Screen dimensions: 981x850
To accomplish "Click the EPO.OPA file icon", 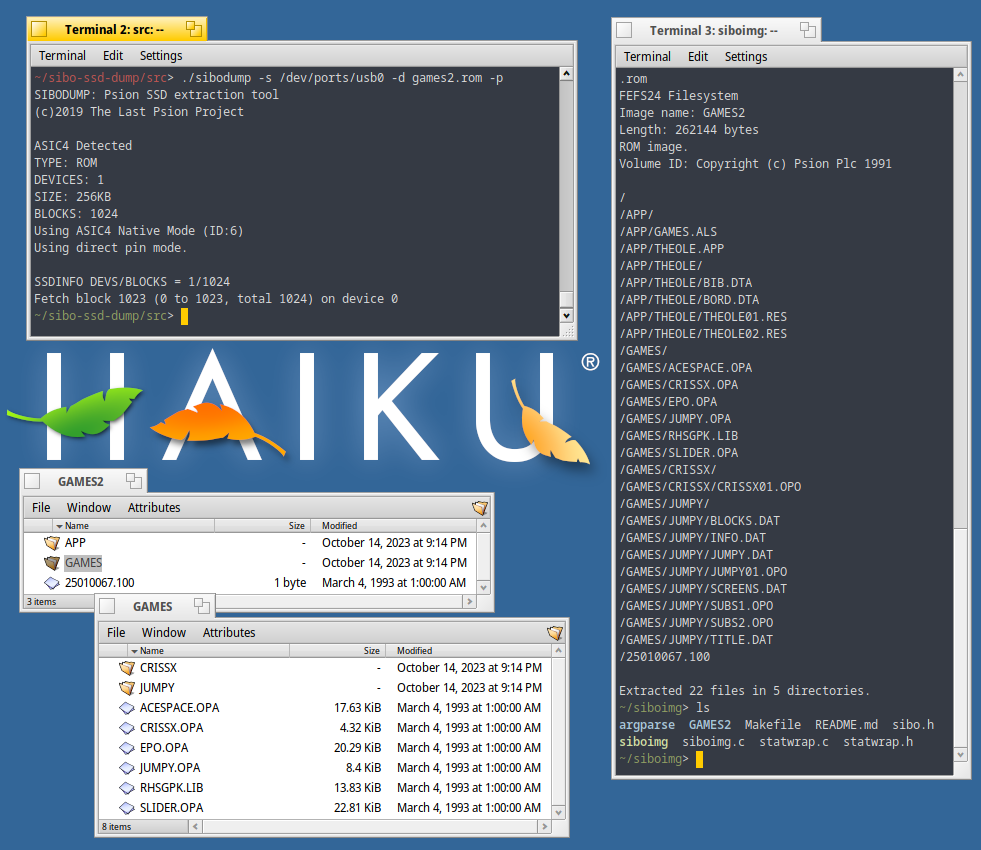I will click(x=127, y=748).
